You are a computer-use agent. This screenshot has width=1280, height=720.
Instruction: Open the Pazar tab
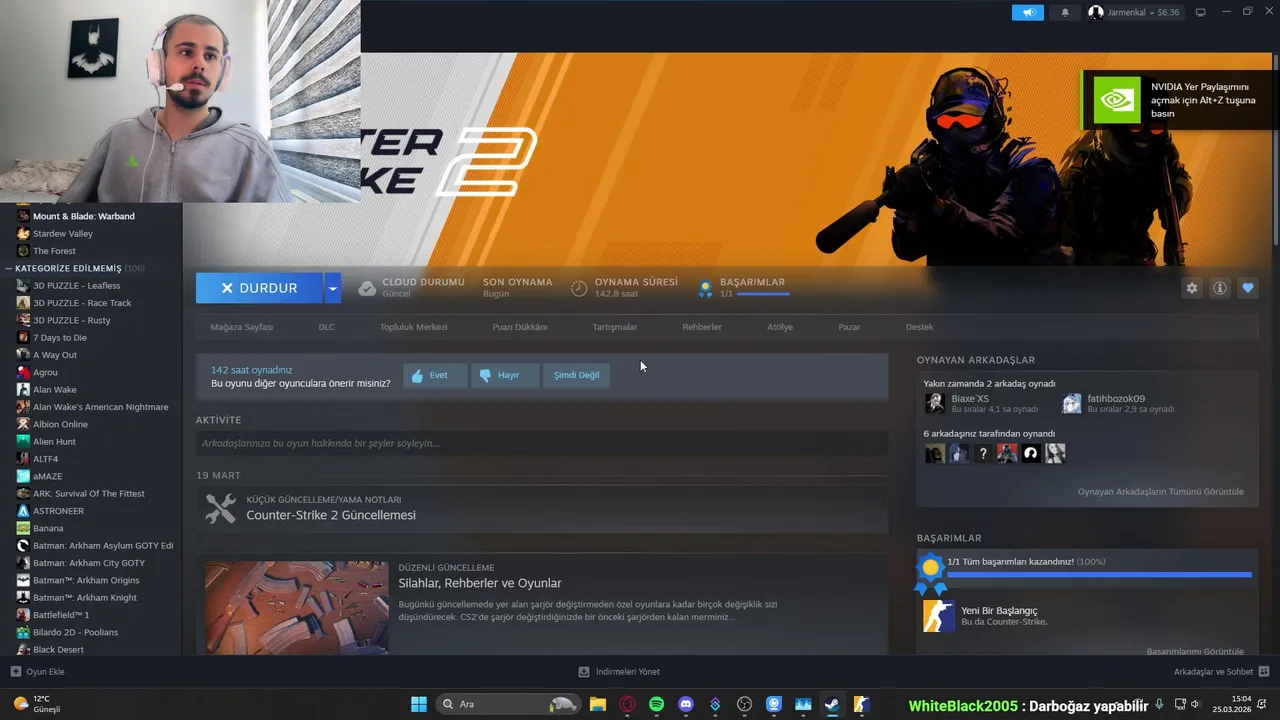(849, 327)
